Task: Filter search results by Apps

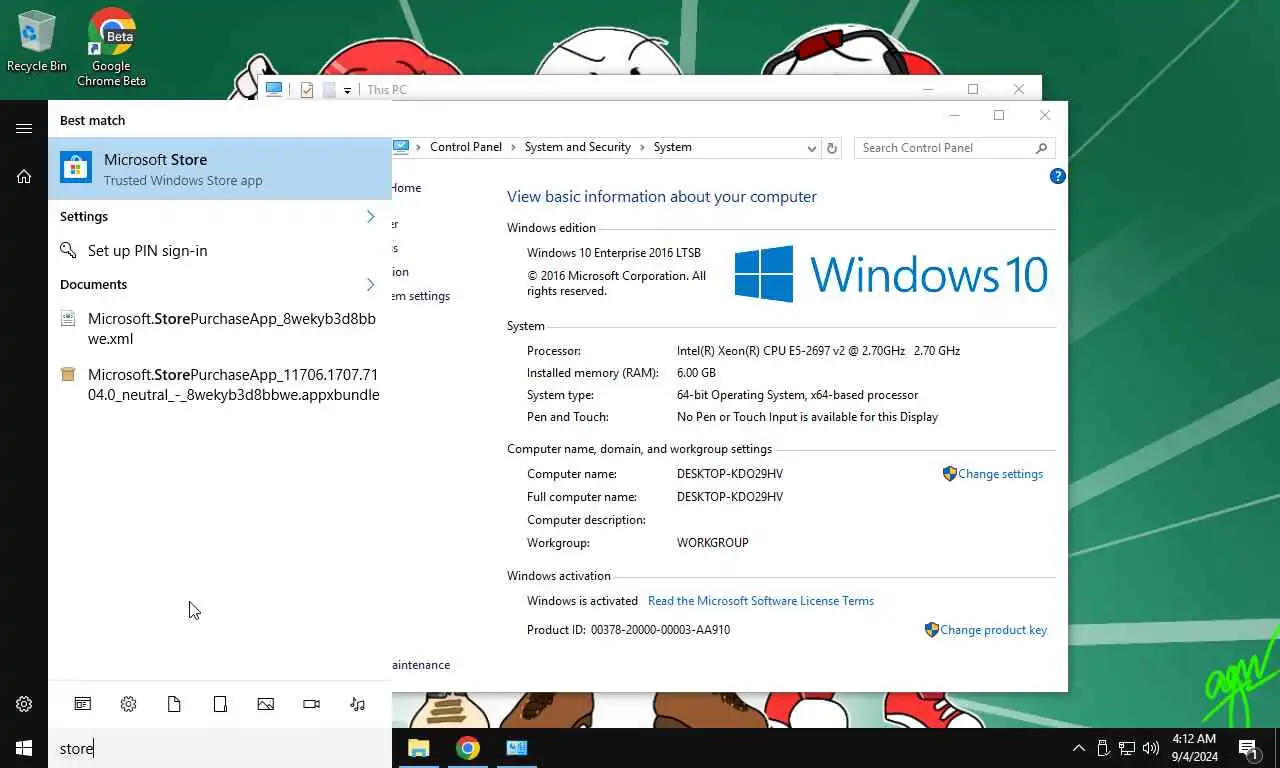Action: point(83,704)
